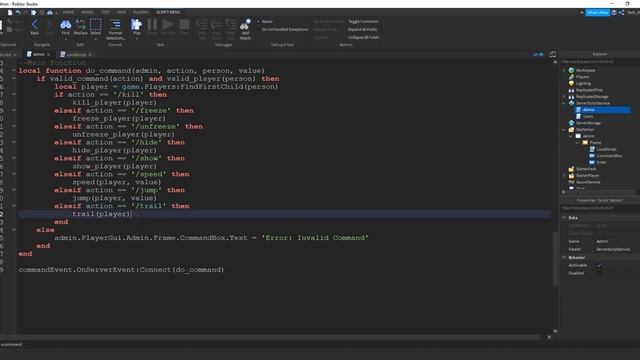
Task: Click Format Selection icon
Action: tap(116, 24)
